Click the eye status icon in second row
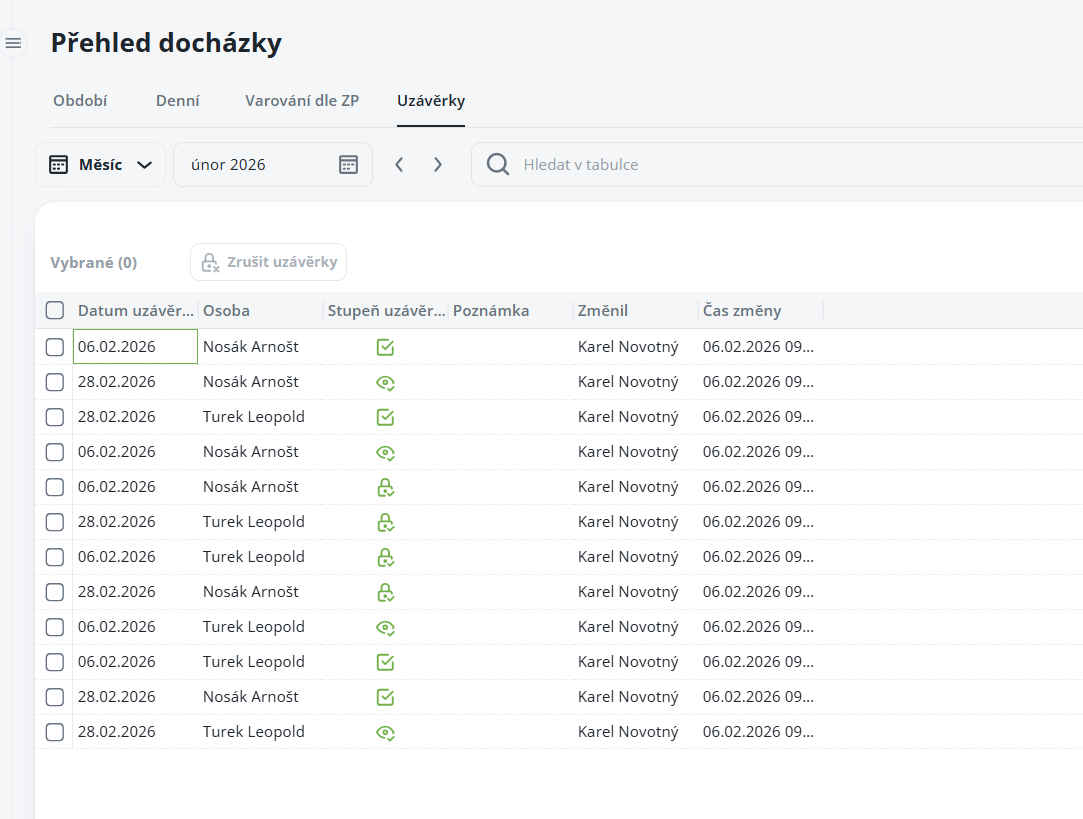Viewport: 1083px width, 819px height. tap(385, 382)
